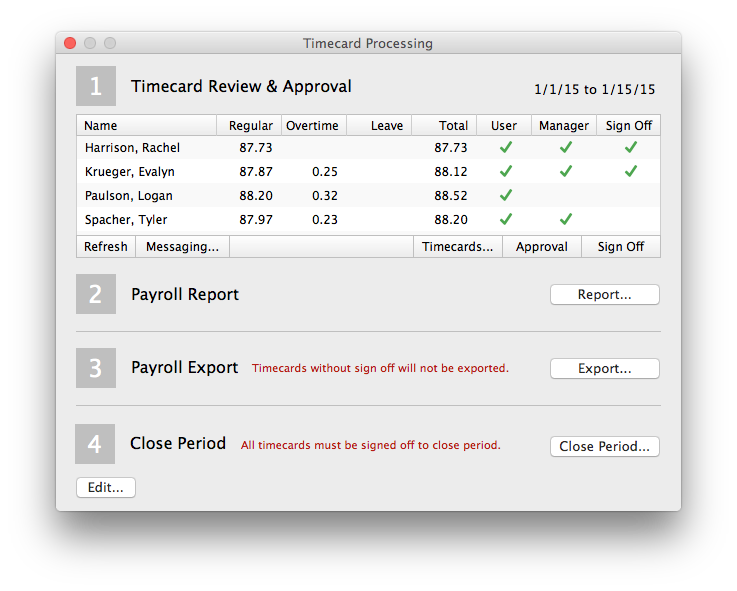Click Harrison, Rachel's Manager checkmark
This screenshot has width=737, height=591.
[x=566, y=147]
